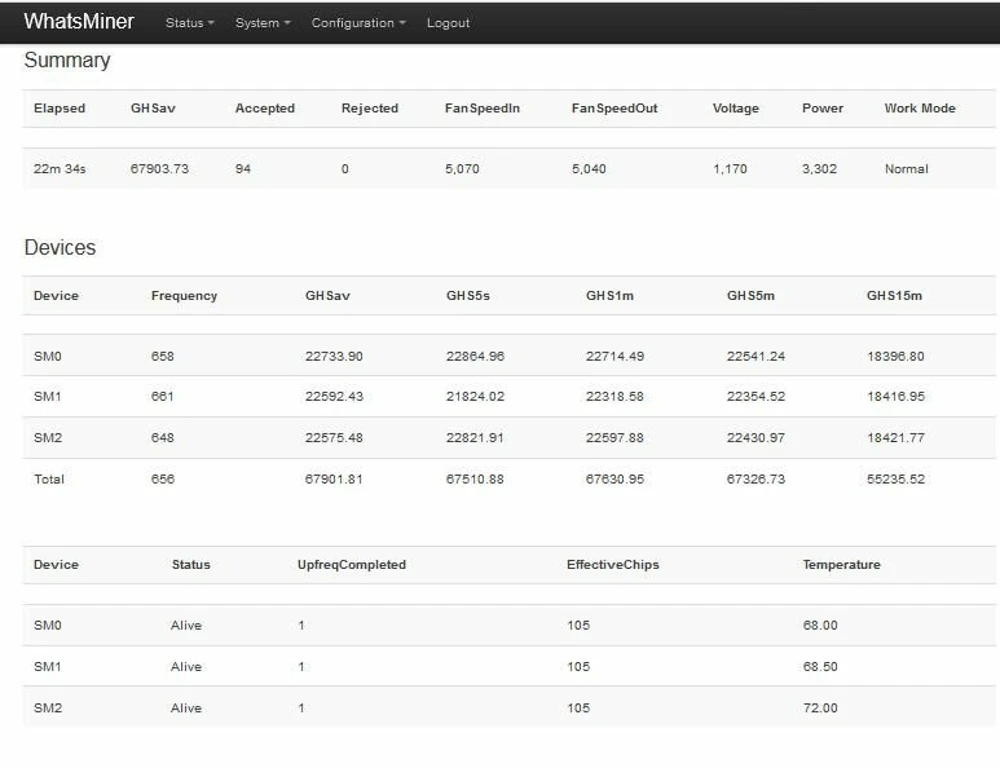Click the Voltage column header
Image resolution: width=1000 pixels, height=768 pixels.
pos(736,108)
